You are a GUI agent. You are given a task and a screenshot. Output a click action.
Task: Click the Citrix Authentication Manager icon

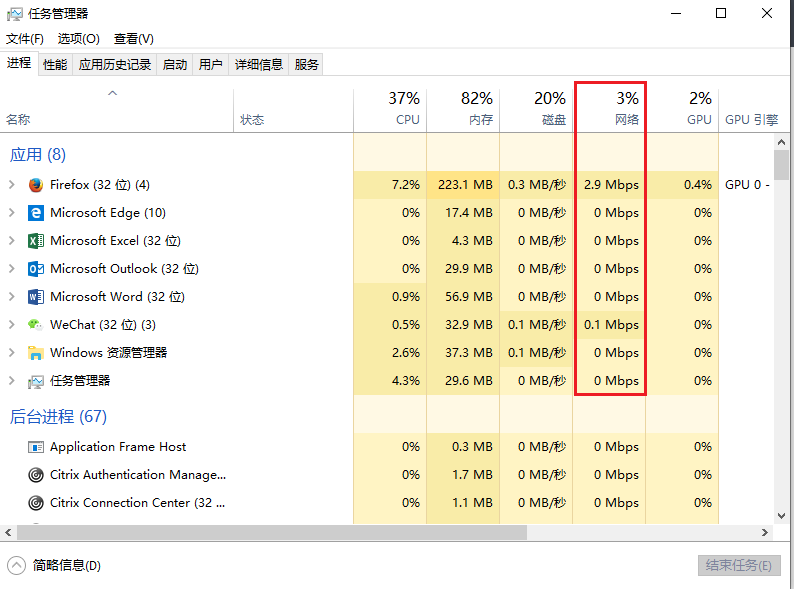click(35, 475)
